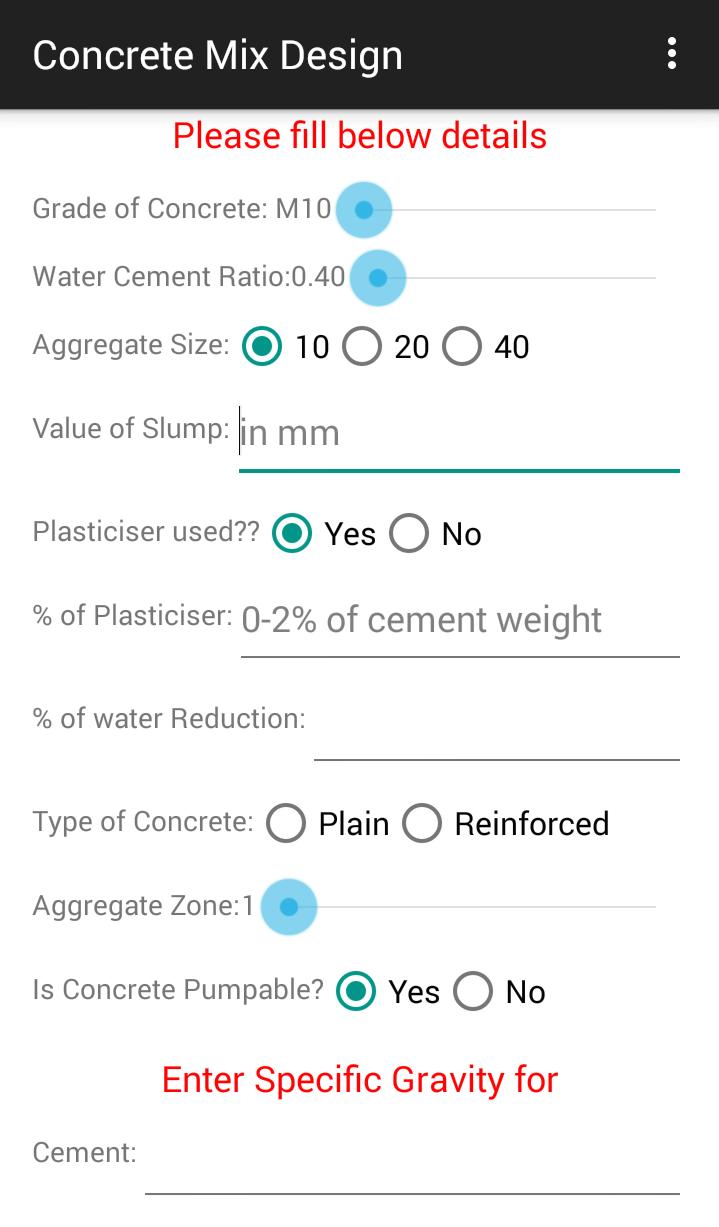Image resolution: width=719 pixels, height=1227 pixels.
Task: Adjust the Grade of Concrete slider
Action: pyautogui.click(x=363, y=210)
